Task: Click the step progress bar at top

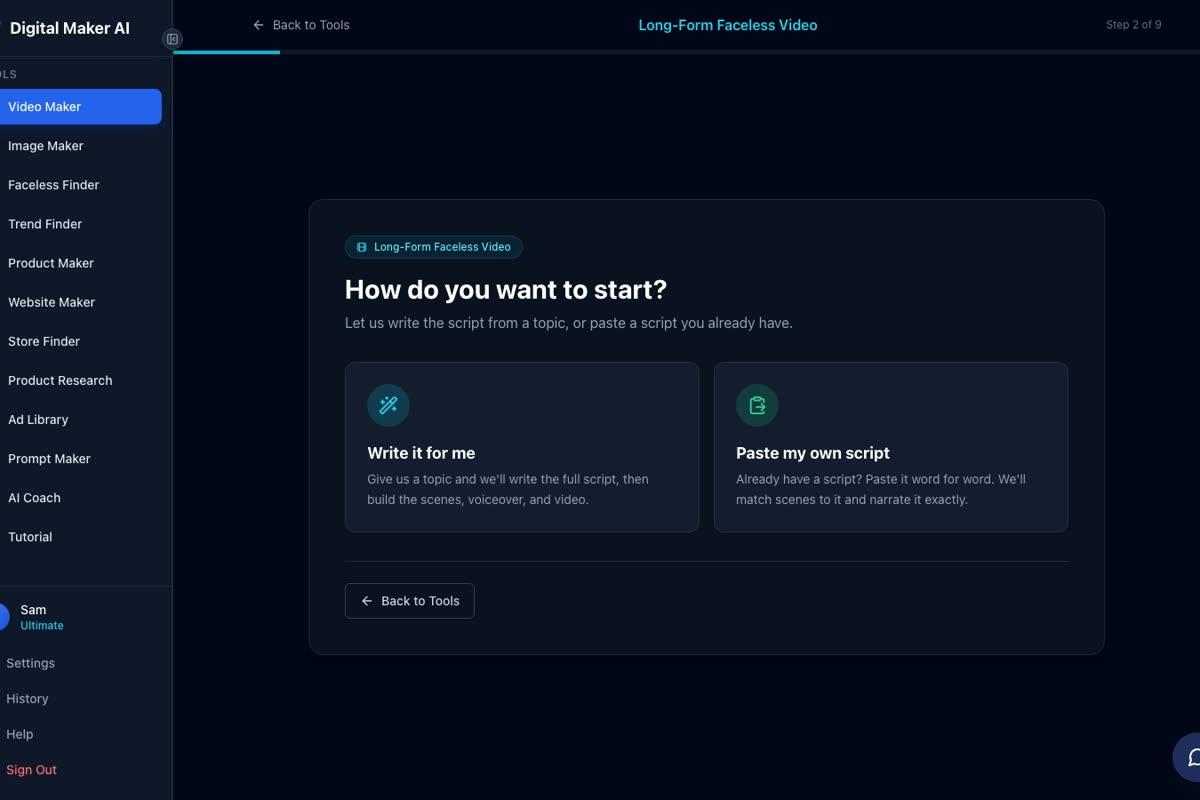Action: click(686, 52)
